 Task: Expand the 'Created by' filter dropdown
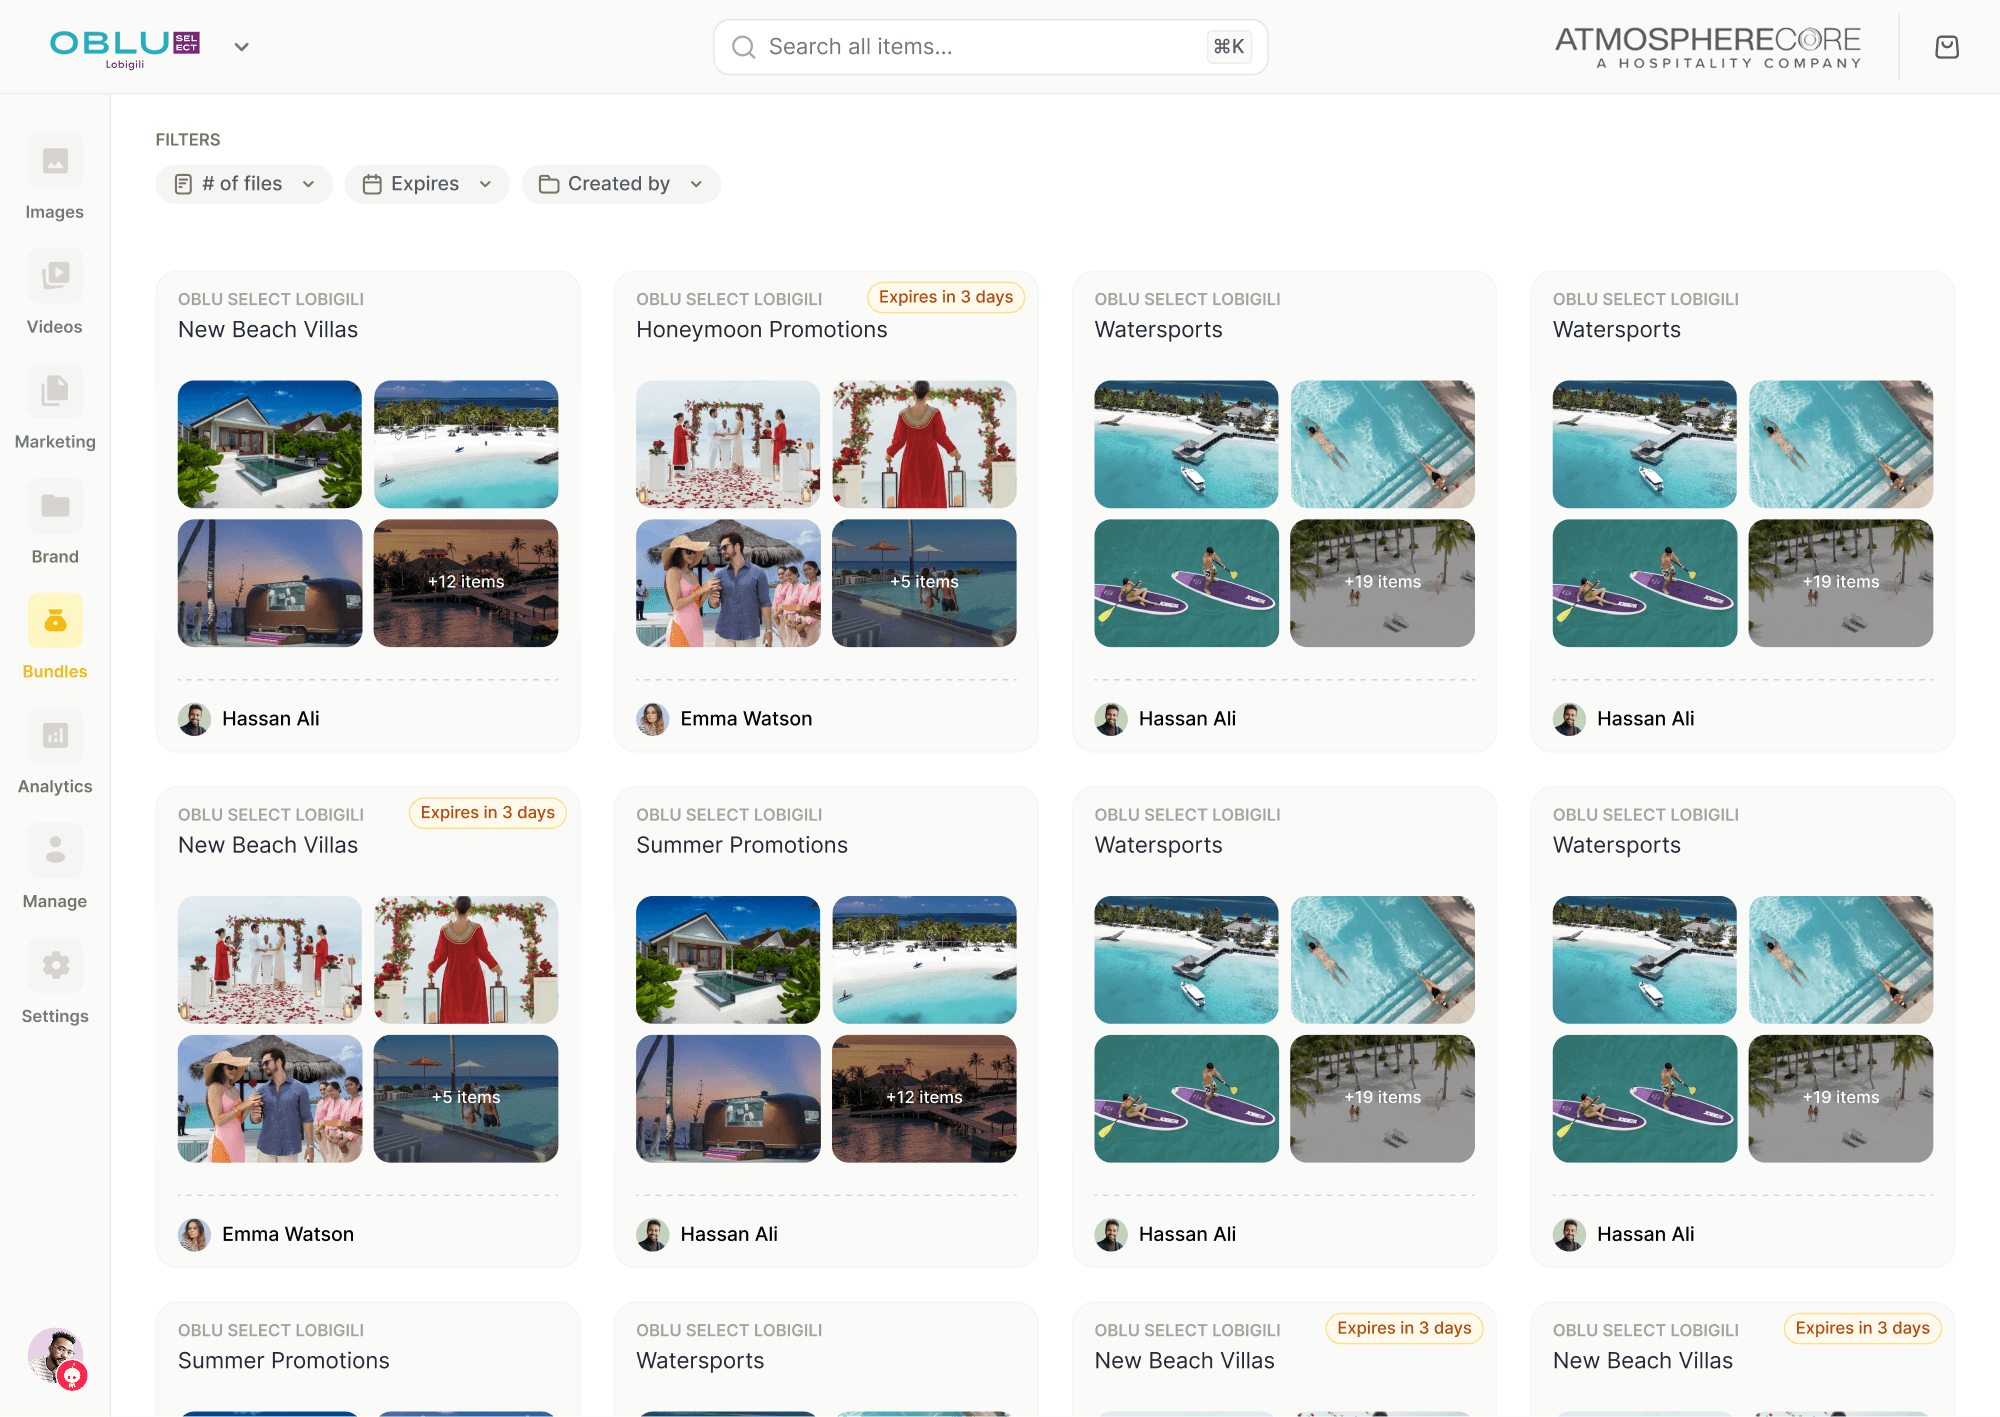click(x=620, y=184)
